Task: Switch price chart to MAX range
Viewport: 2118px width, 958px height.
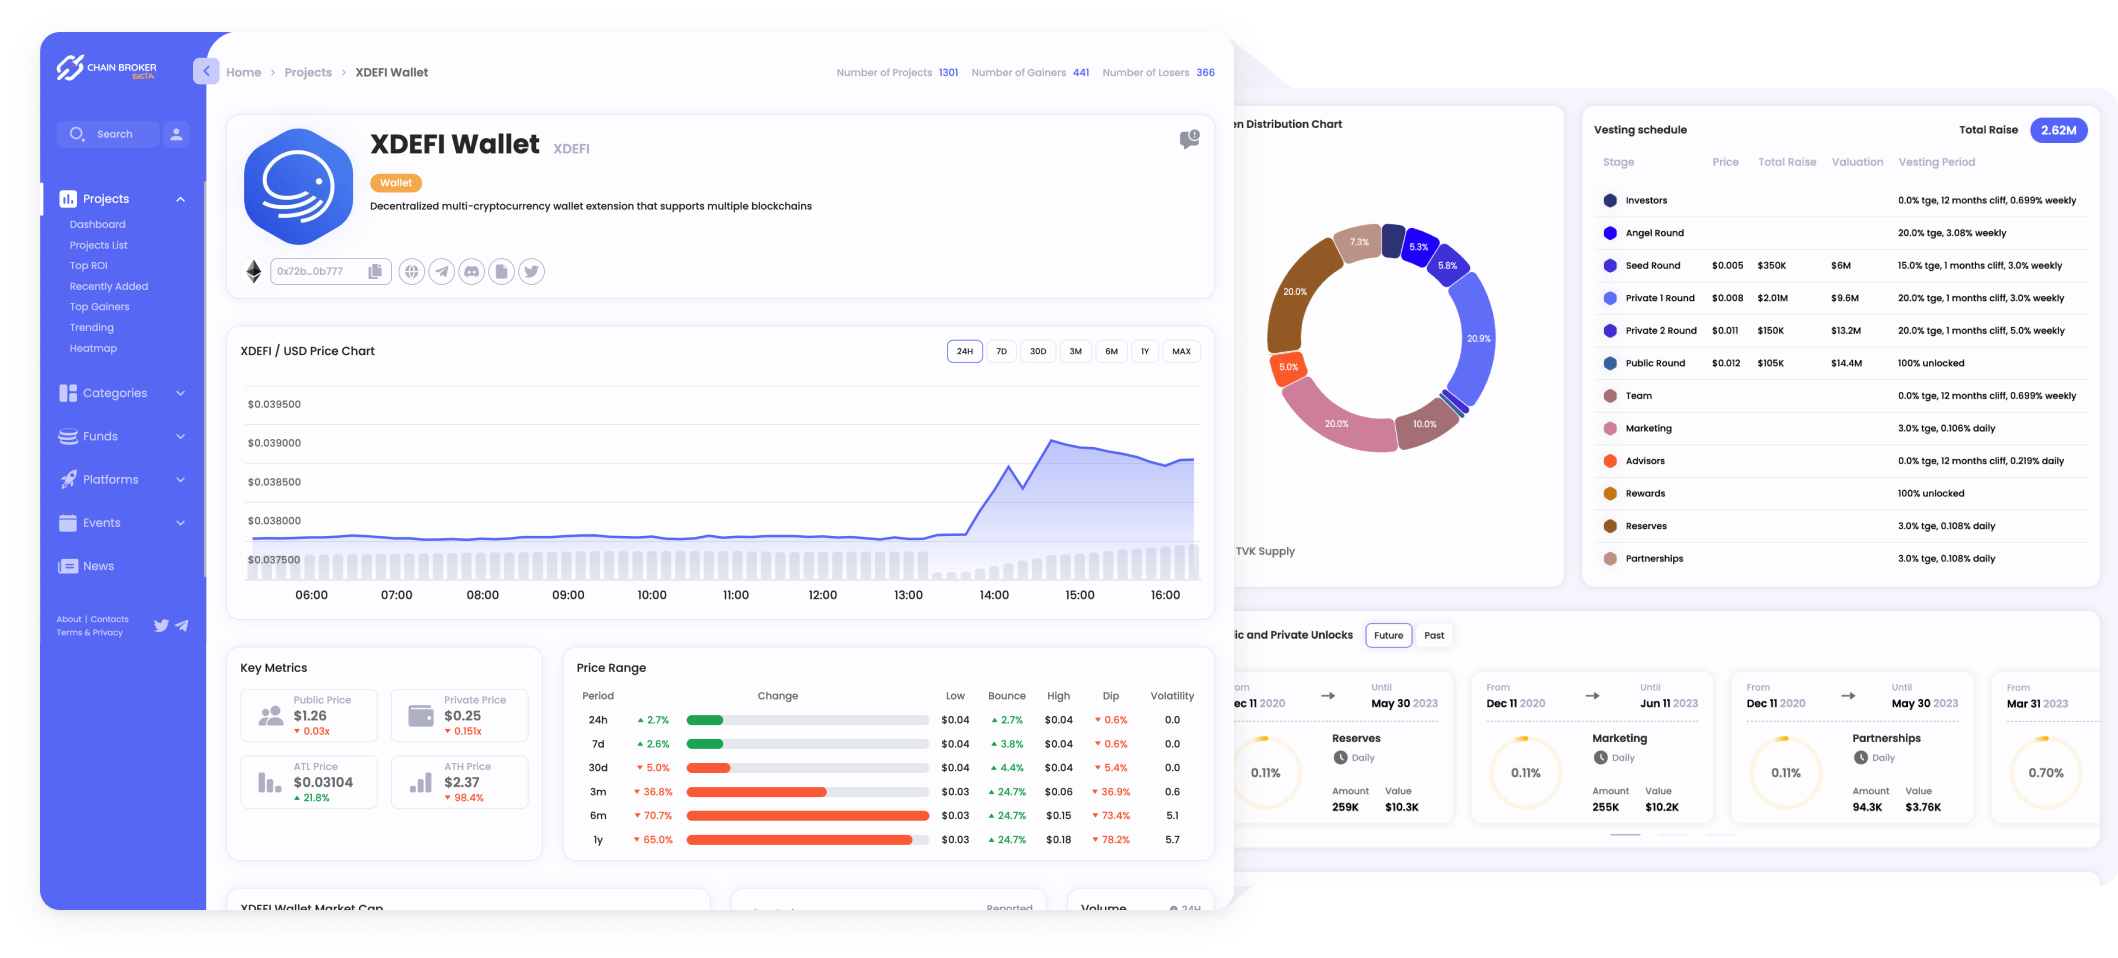Action: tap(1181, 351)
